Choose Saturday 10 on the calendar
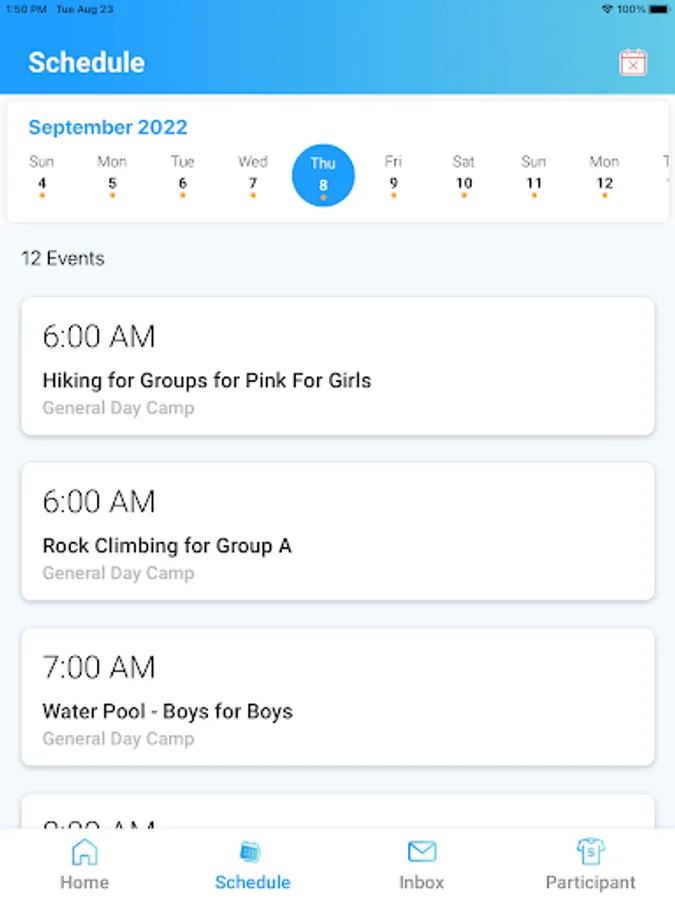The height and width of the screenshot is (900, 675). pyautogui.click(x=464, y=174)
